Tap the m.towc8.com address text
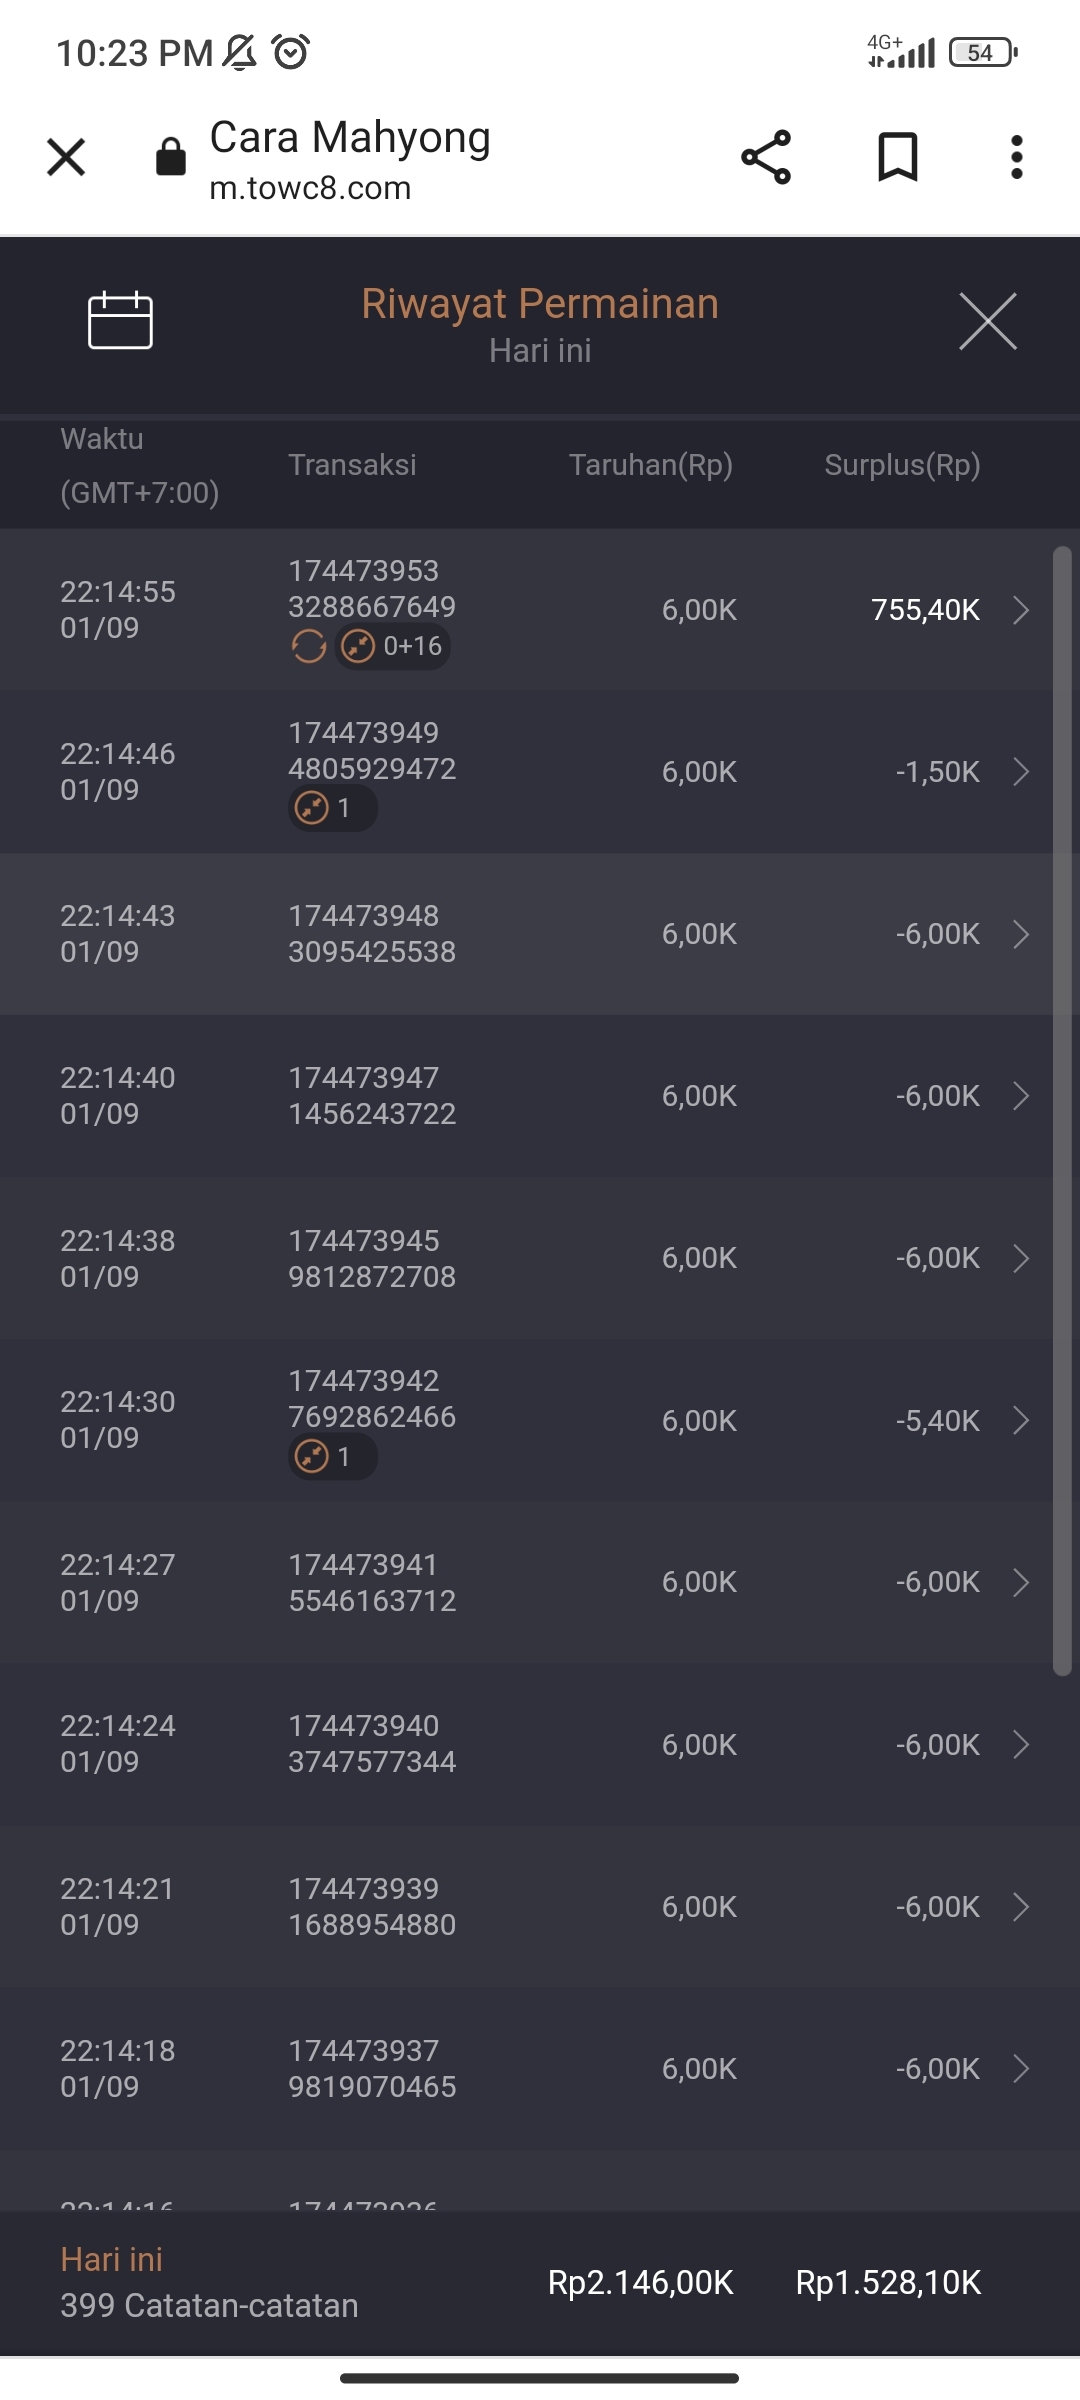The width and height of the screenshot is (1080, 2400). [310, 188]
